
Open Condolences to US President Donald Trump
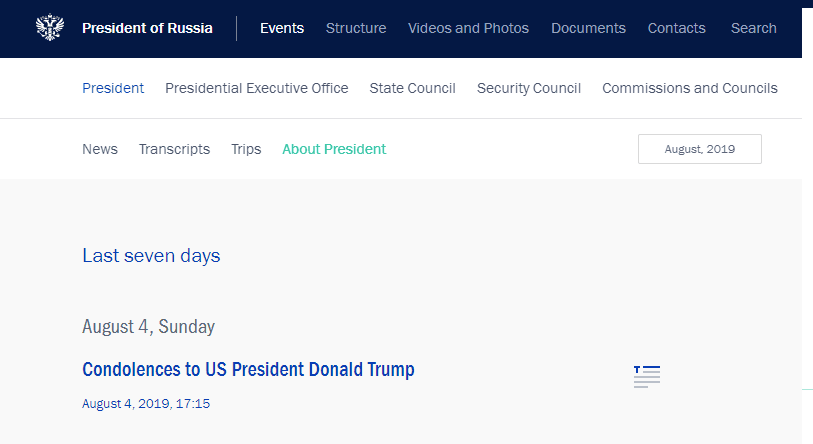248,370
